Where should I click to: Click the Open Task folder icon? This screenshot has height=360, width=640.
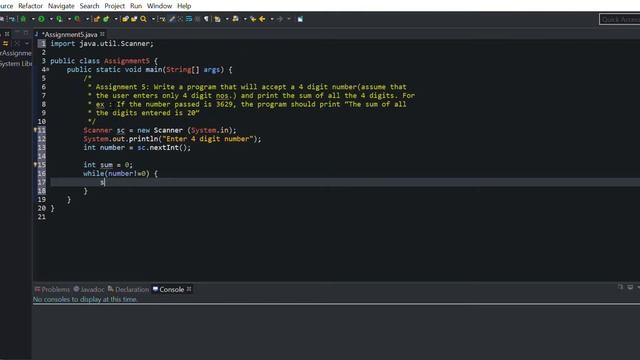click(x=134, y=19)
